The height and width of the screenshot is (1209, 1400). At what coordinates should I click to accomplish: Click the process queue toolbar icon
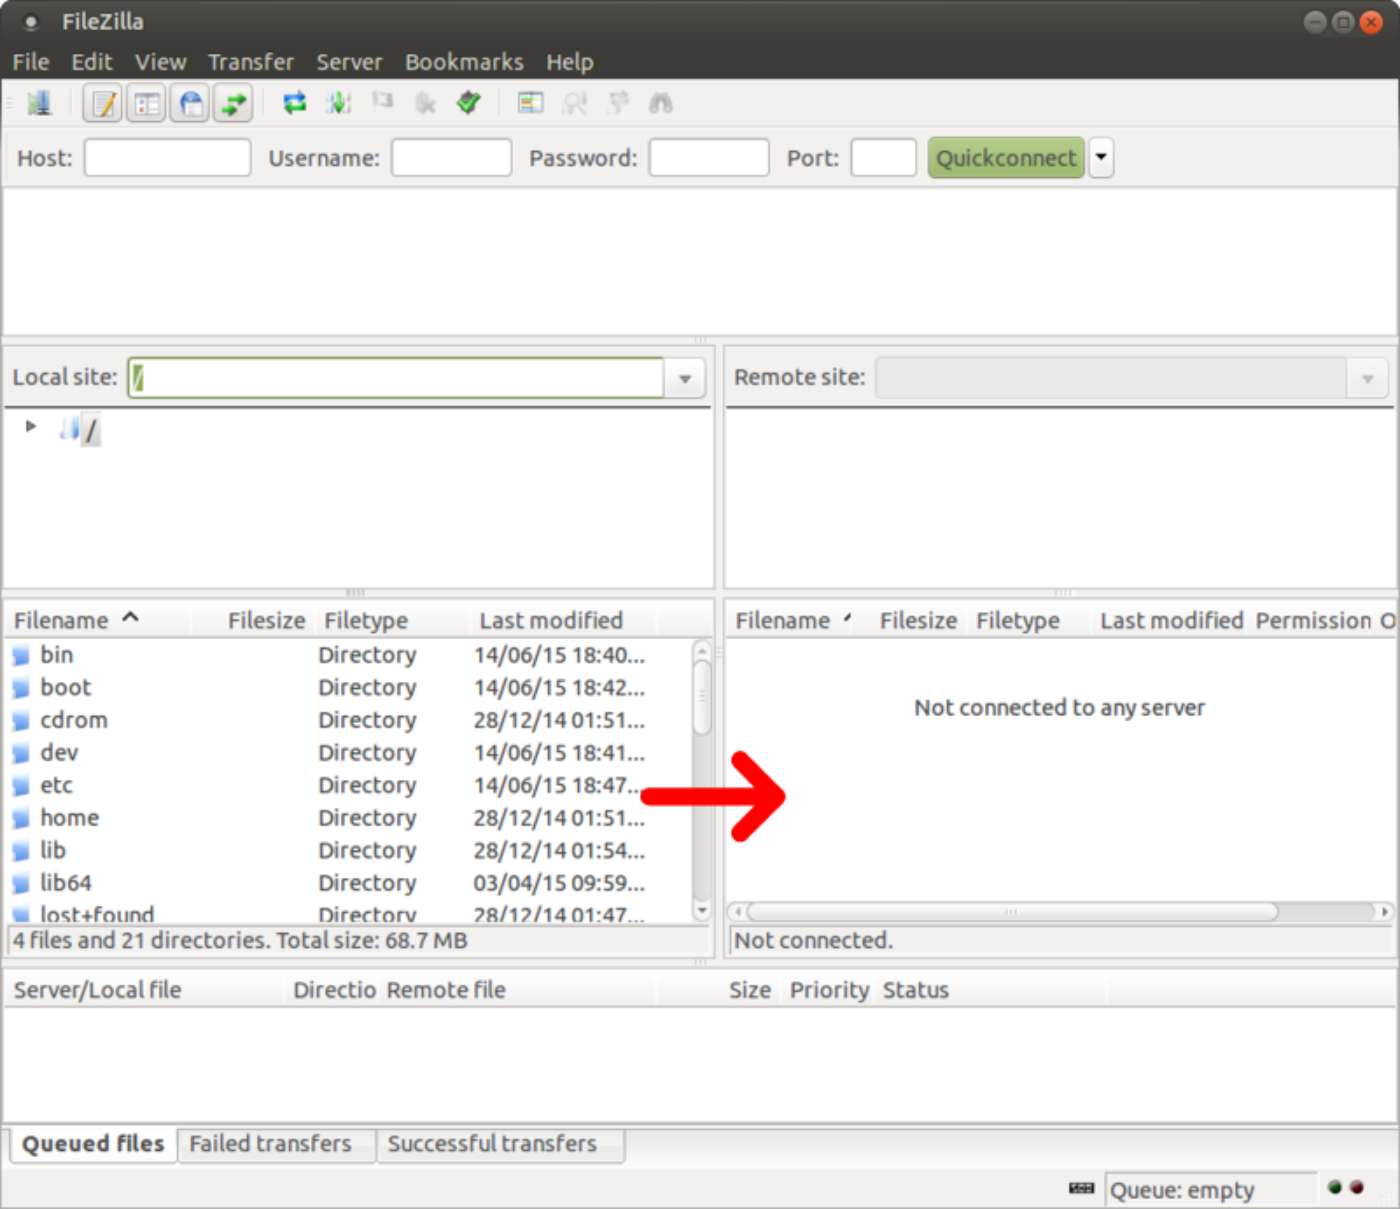338,103
